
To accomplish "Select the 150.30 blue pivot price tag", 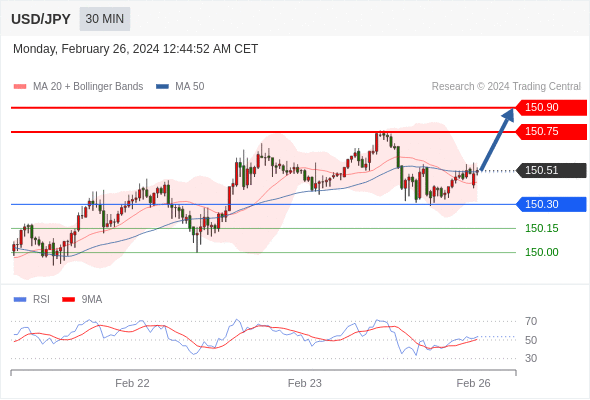I will click(551, 204).
